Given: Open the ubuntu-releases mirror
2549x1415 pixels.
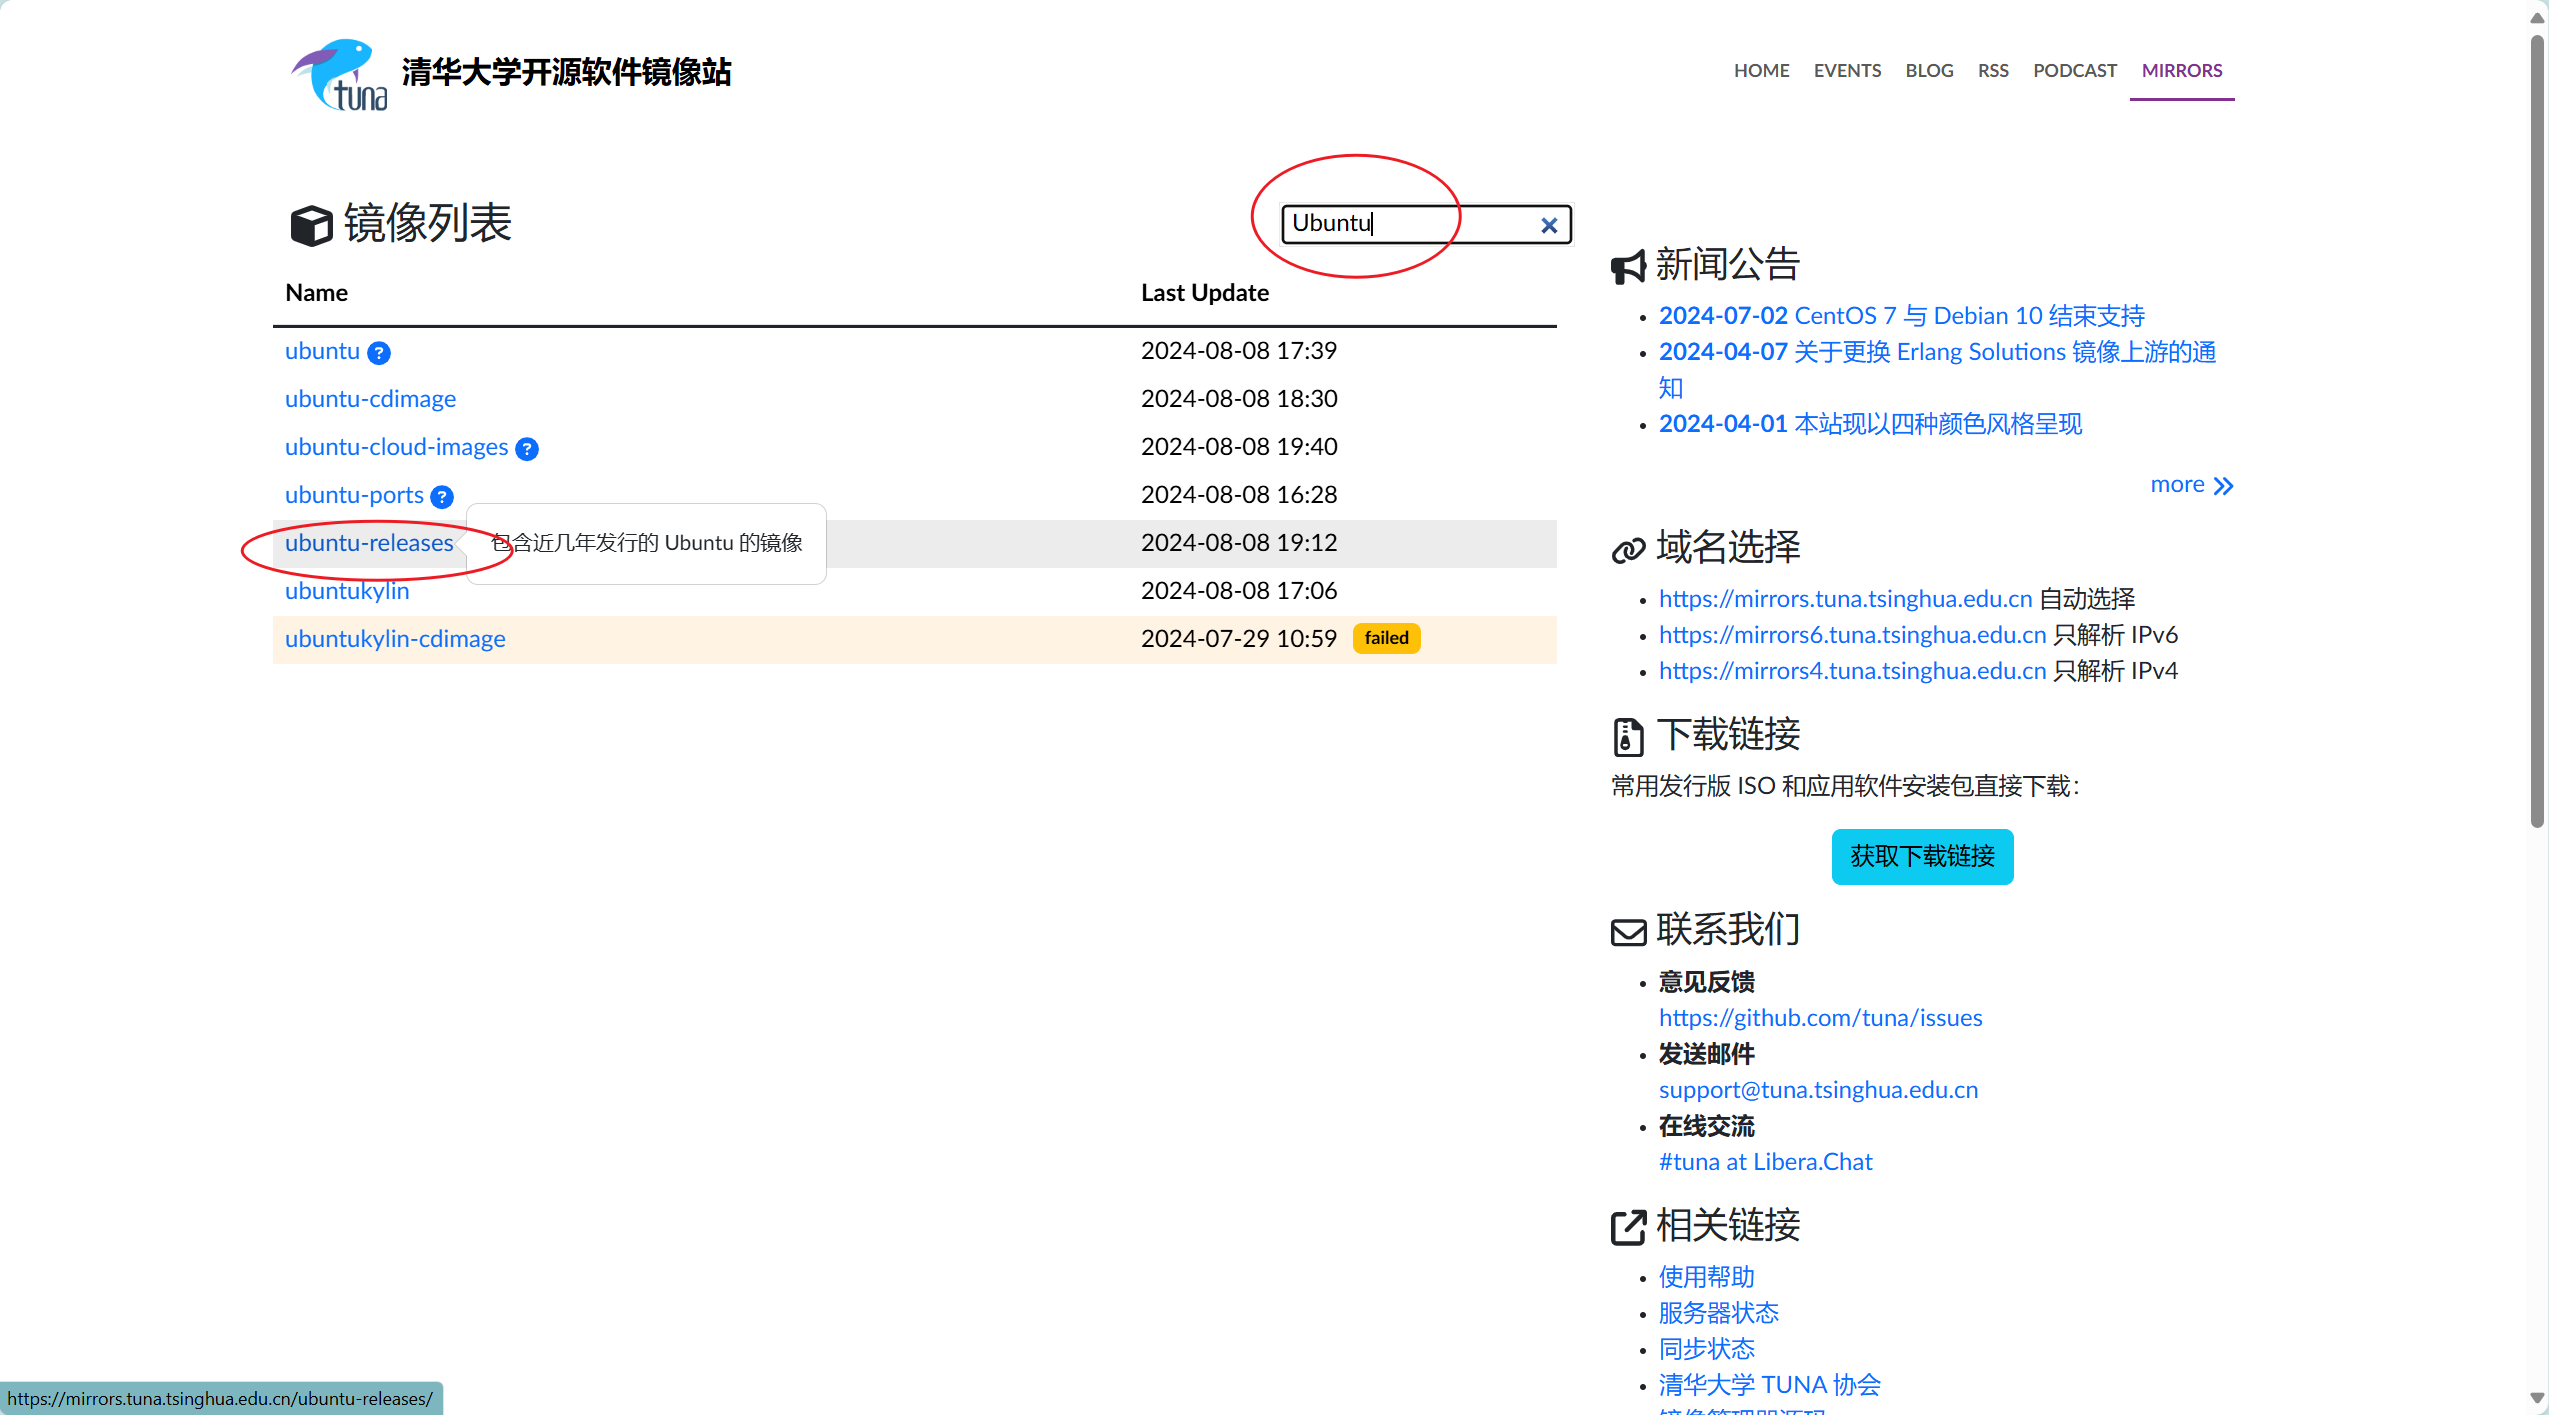Looking at the screenshot, I should (369, 543).
